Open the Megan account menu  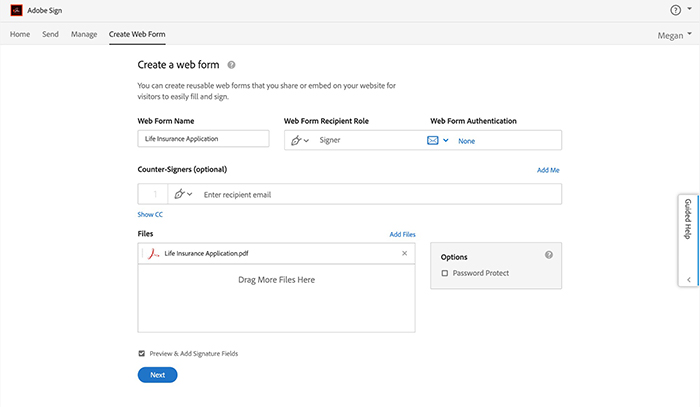[670, 34]
